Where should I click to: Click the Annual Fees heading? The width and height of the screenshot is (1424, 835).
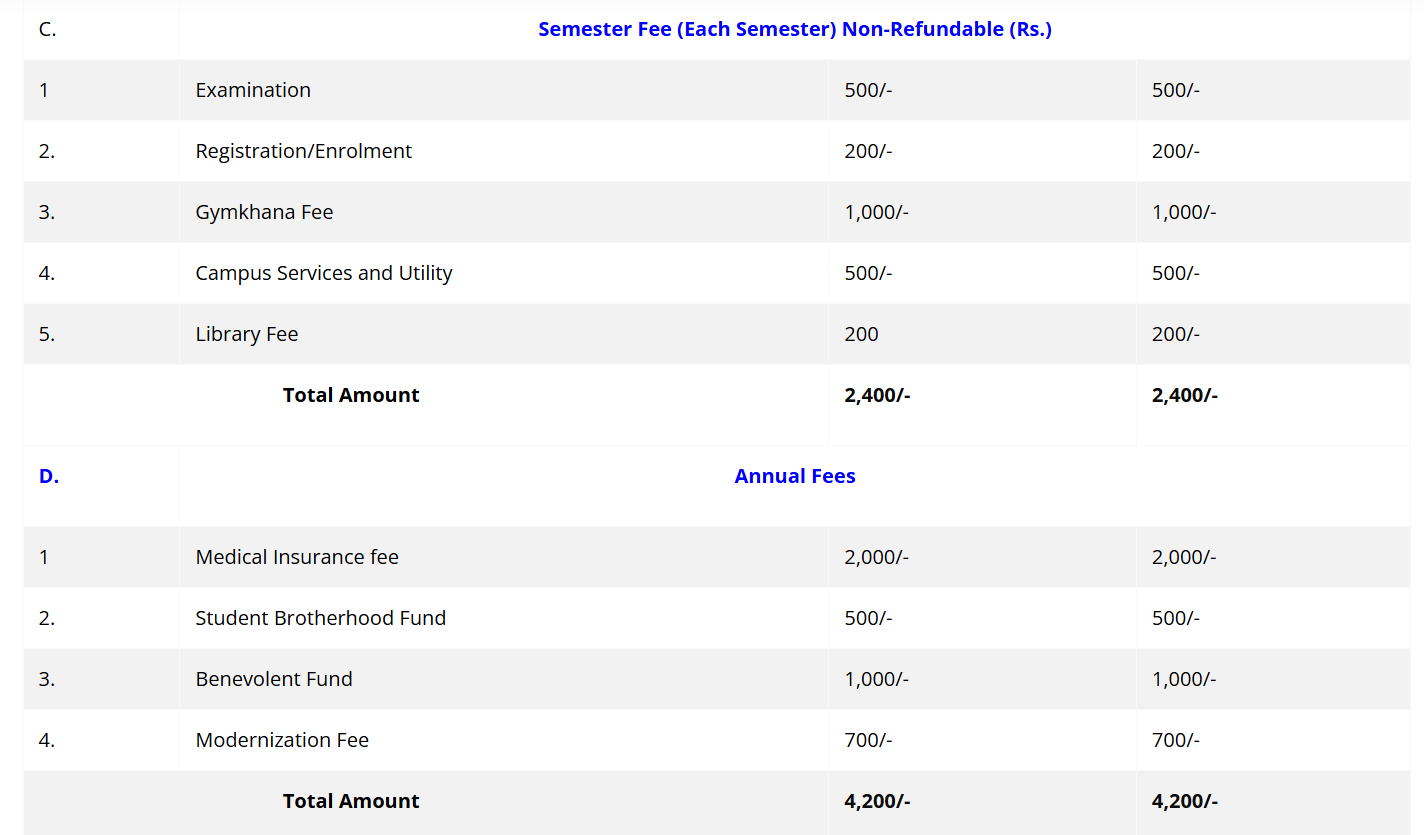[x=794, y=476]
